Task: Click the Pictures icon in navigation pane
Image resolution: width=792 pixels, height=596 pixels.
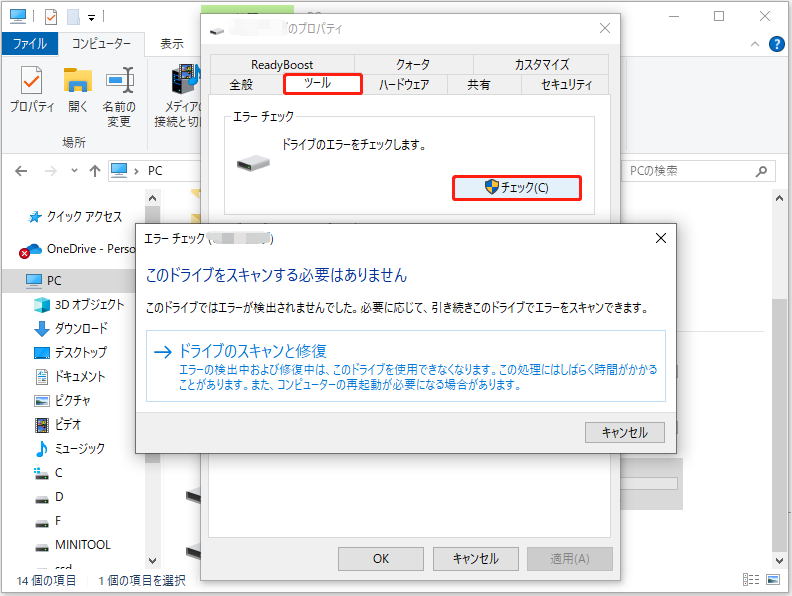Action: [41, 401]
